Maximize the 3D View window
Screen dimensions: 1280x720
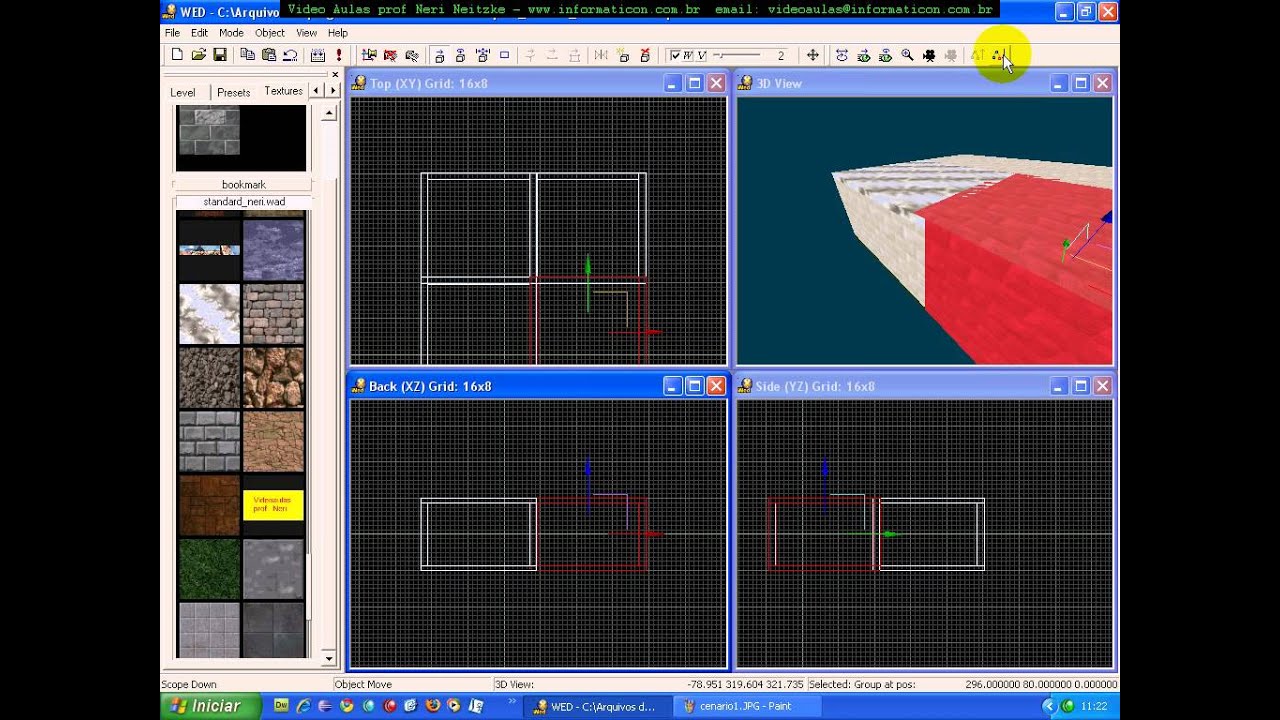coord(1080,84)
